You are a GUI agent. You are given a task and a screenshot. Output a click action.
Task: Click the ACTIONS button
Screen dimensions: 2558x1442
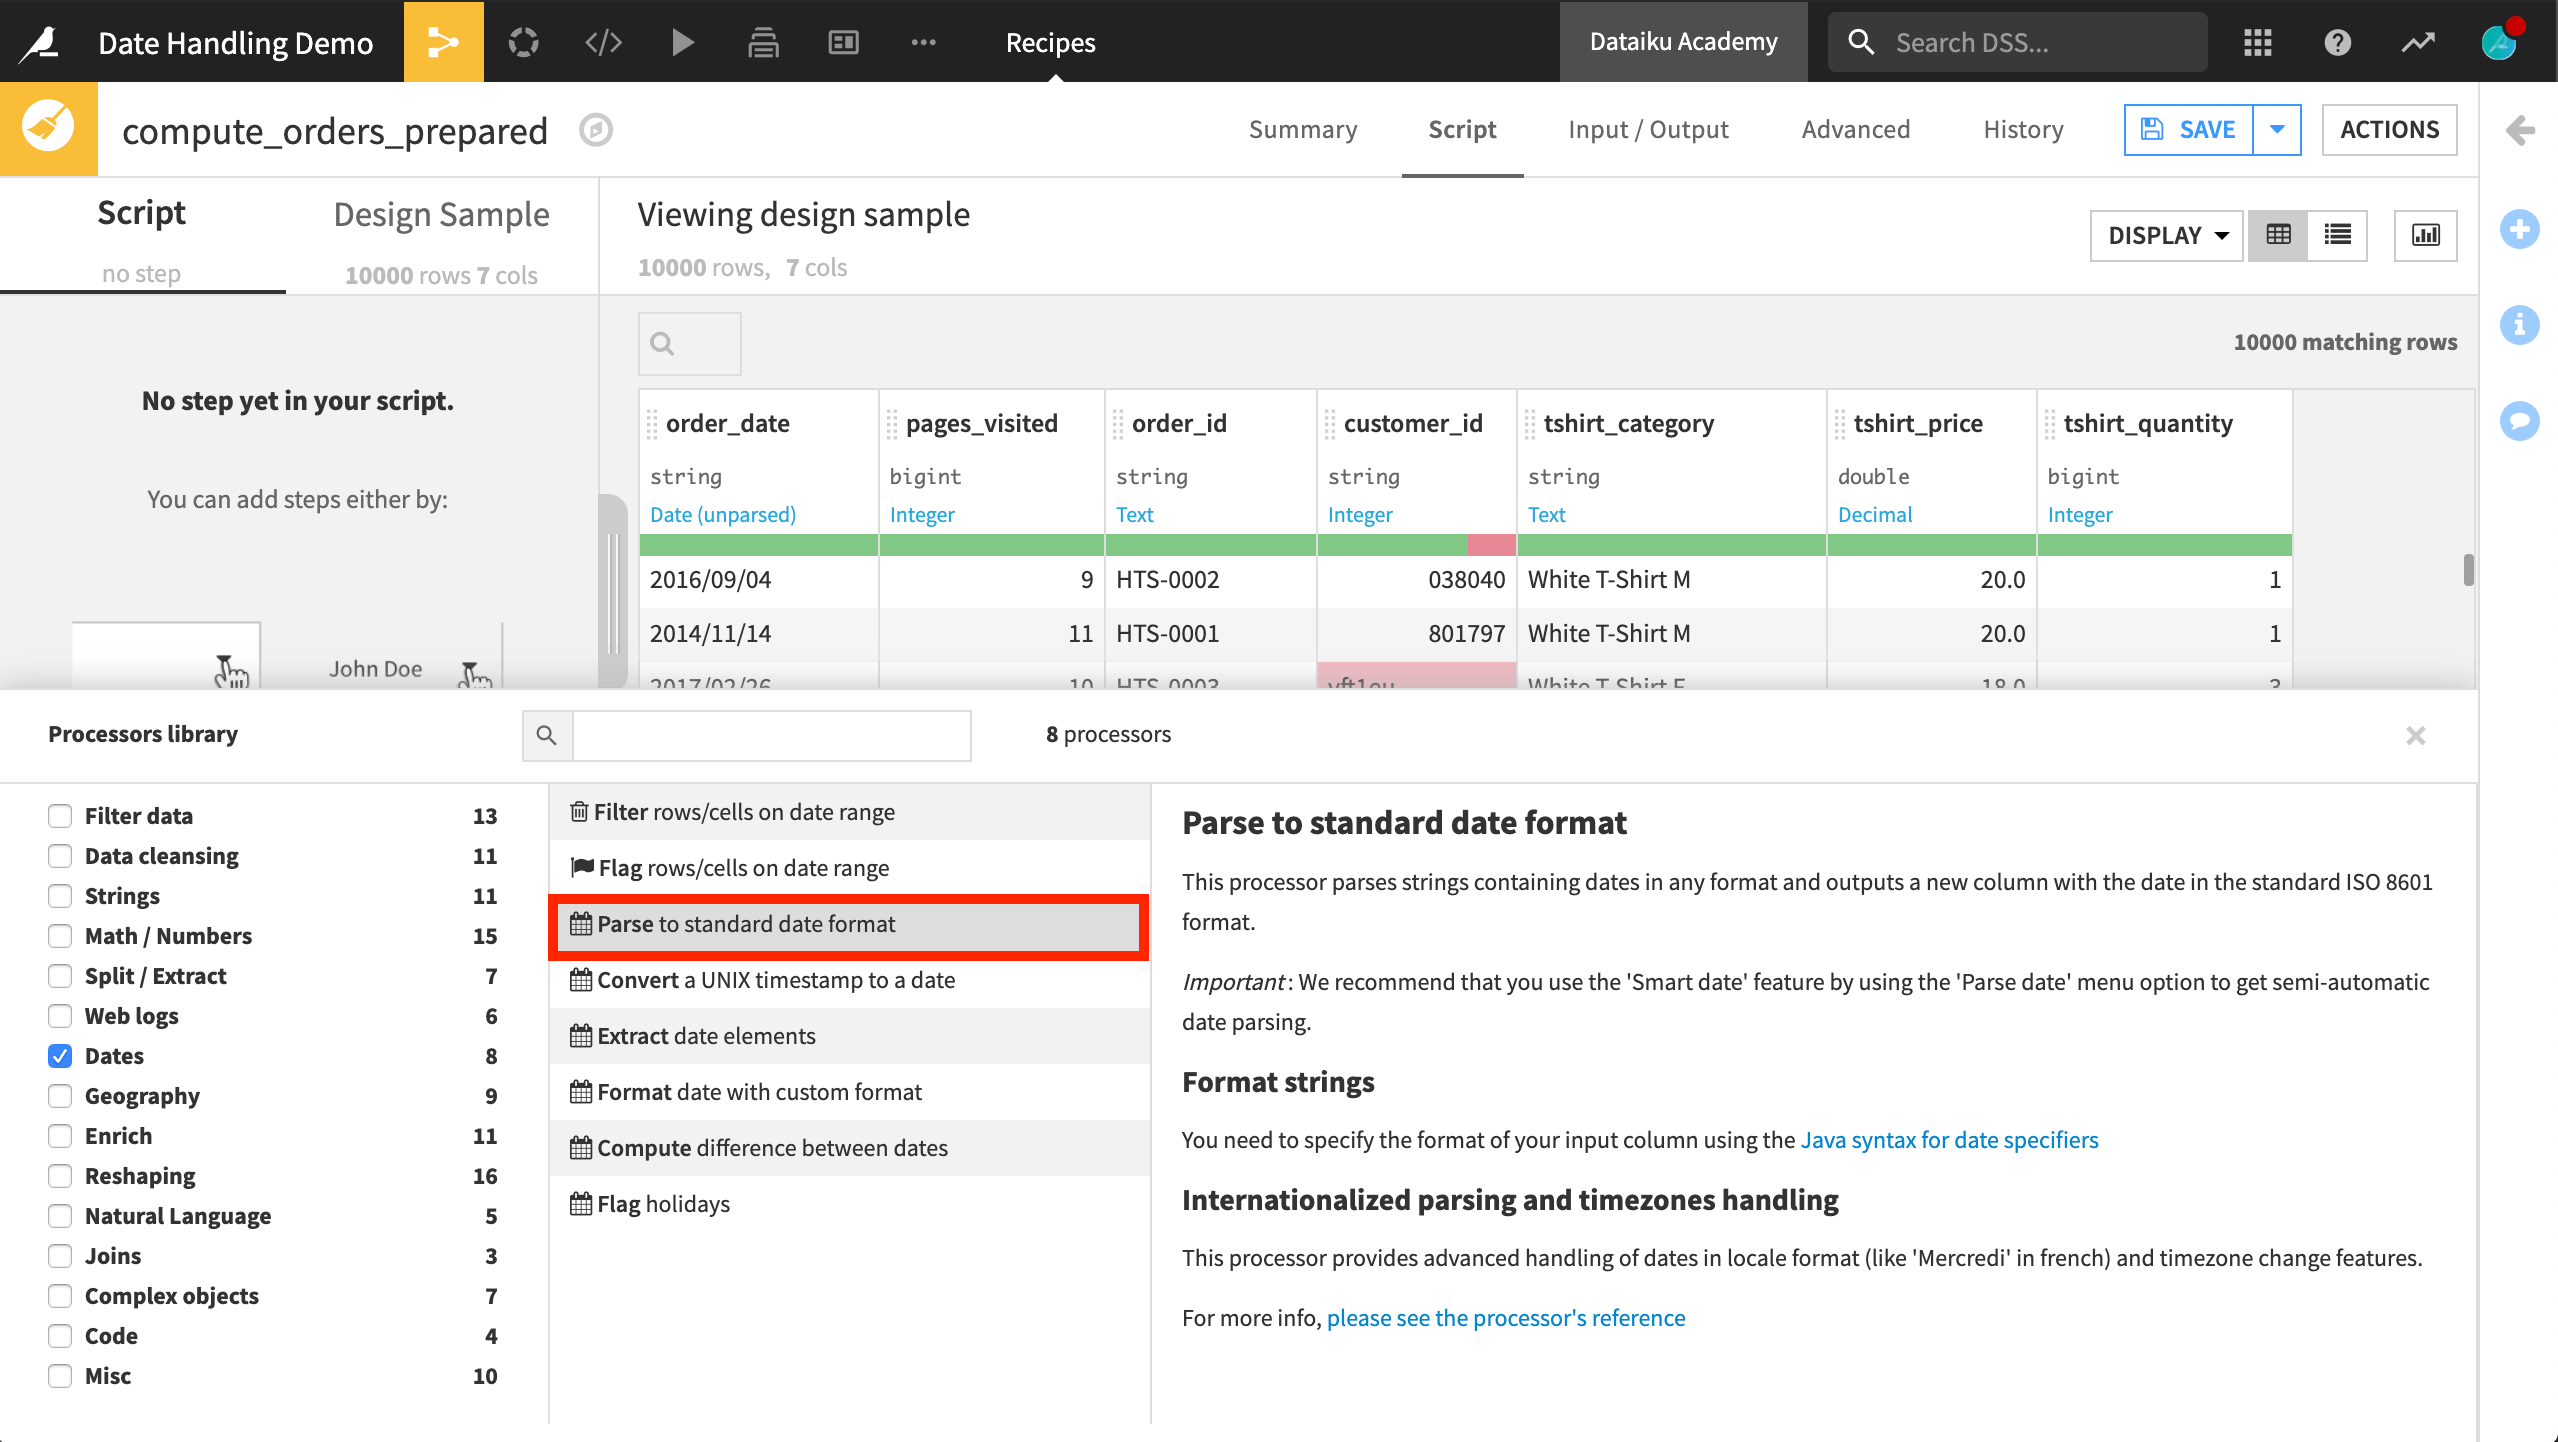click(2390, 129)
